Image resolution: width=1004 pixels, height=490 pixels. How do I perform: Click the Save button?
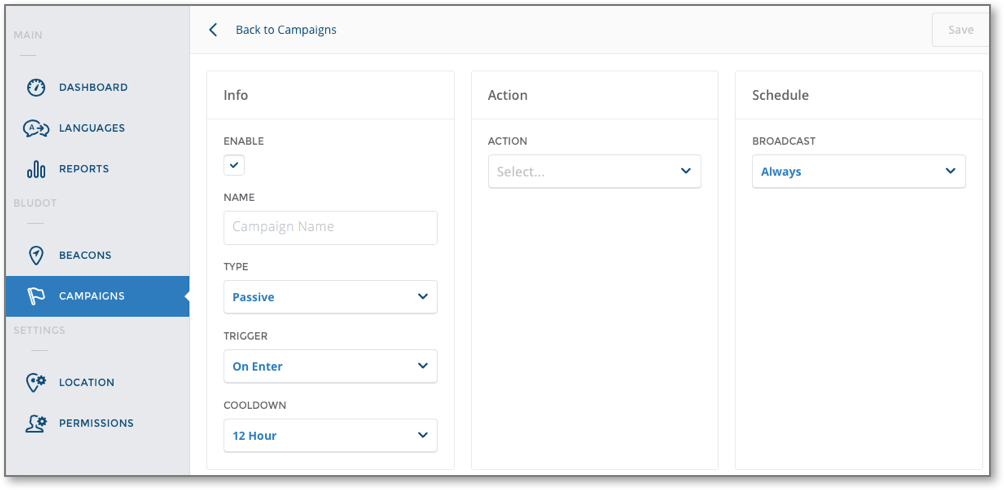coord(960,29)
